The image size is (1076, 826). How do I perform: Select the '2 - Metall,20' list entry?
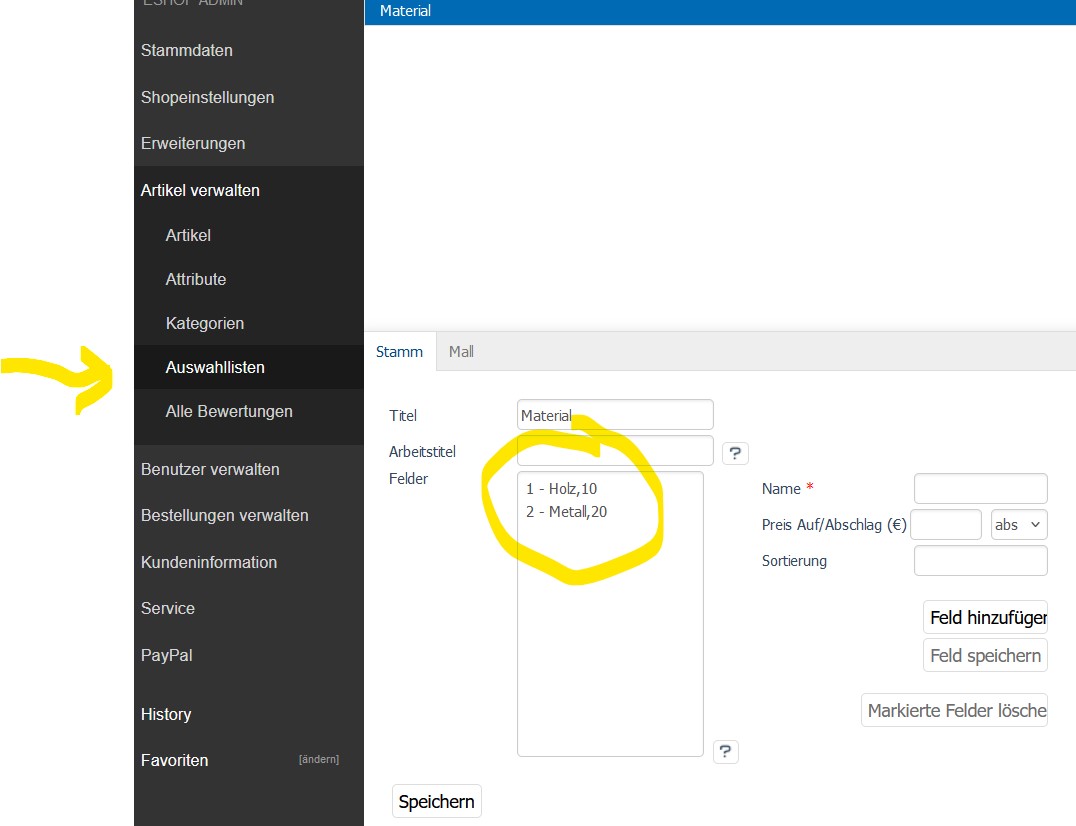coord(566,512)
